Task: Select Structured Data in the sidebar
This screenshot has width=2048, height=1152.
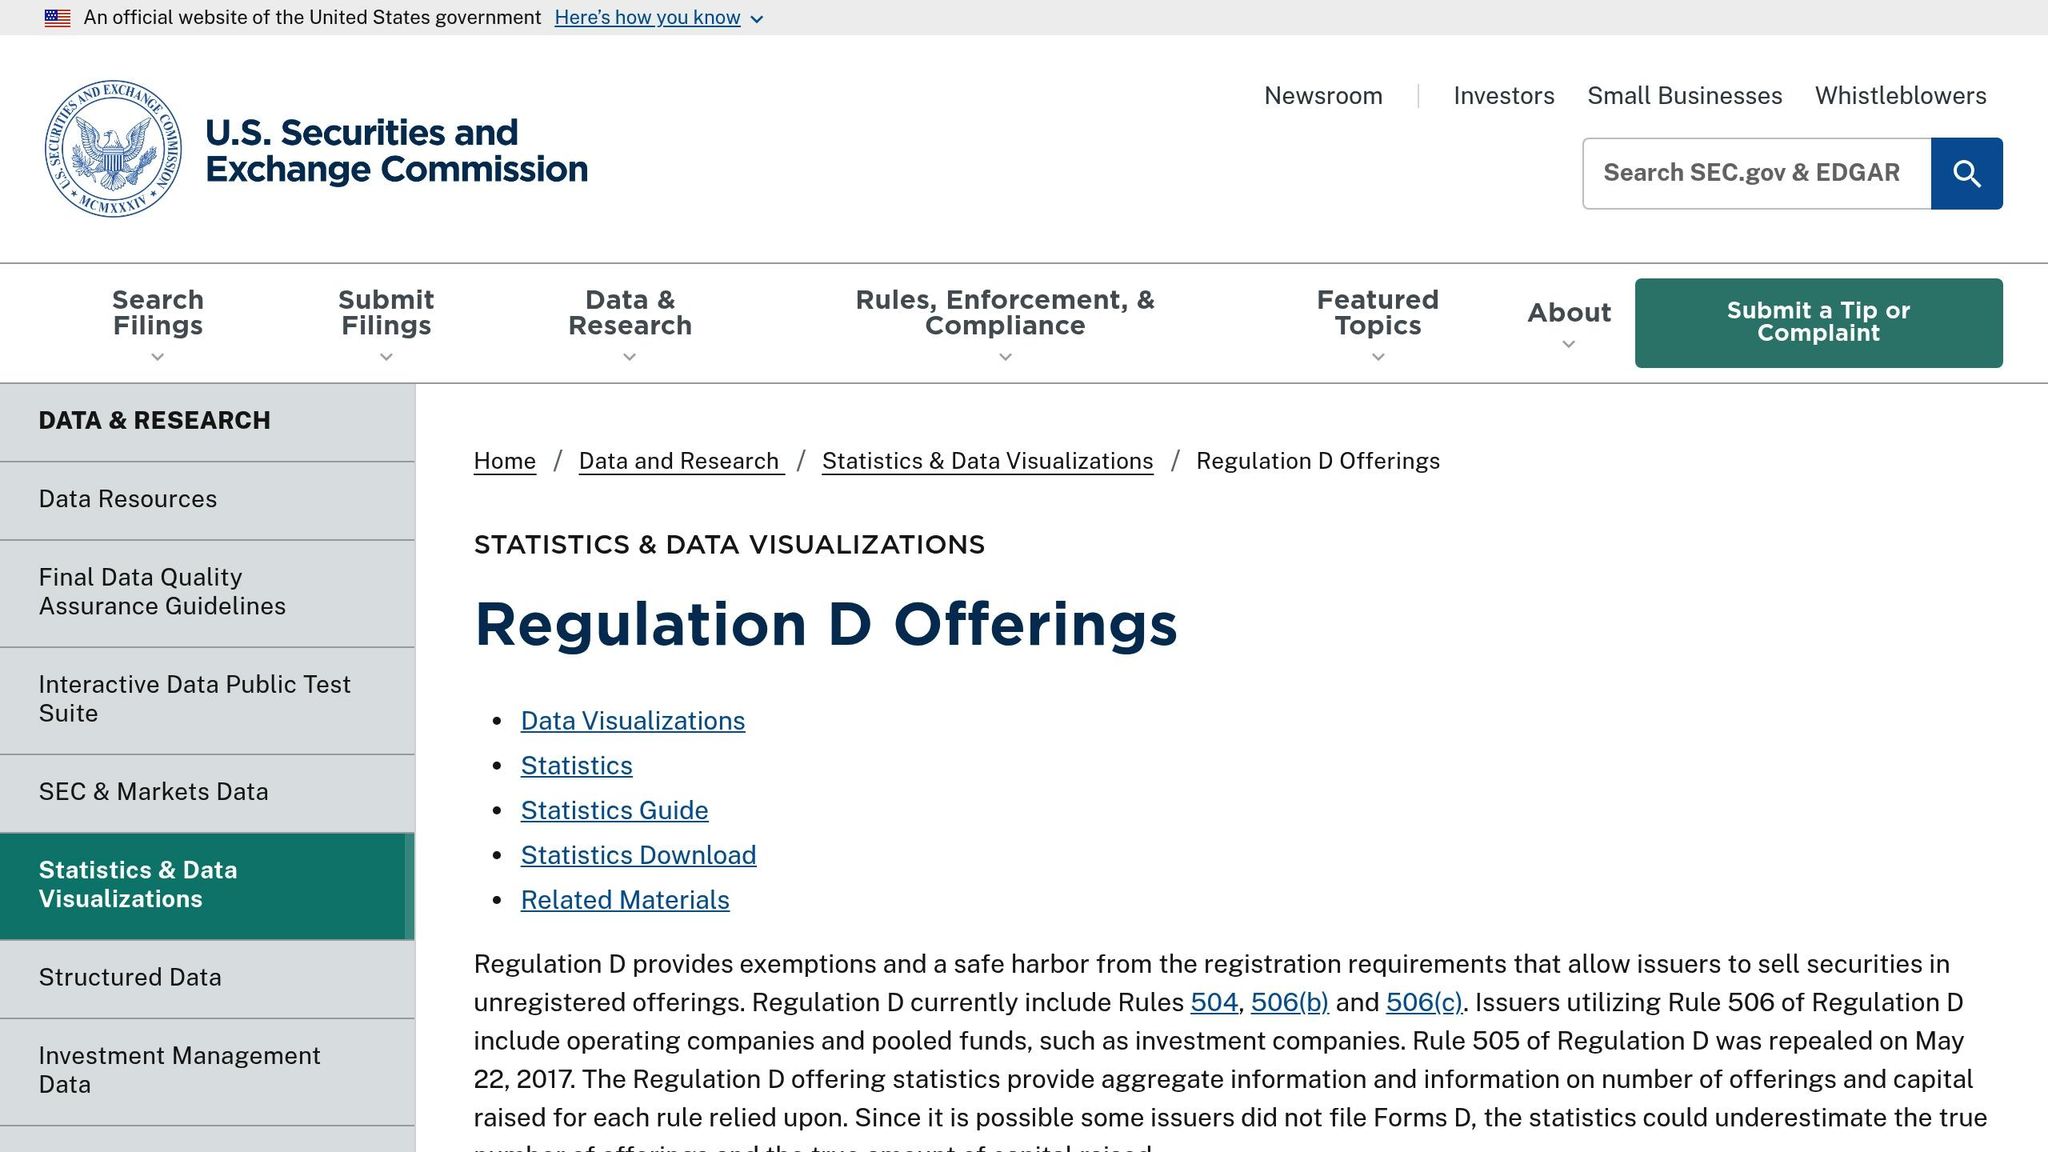Action: click(x=130, y=977)
